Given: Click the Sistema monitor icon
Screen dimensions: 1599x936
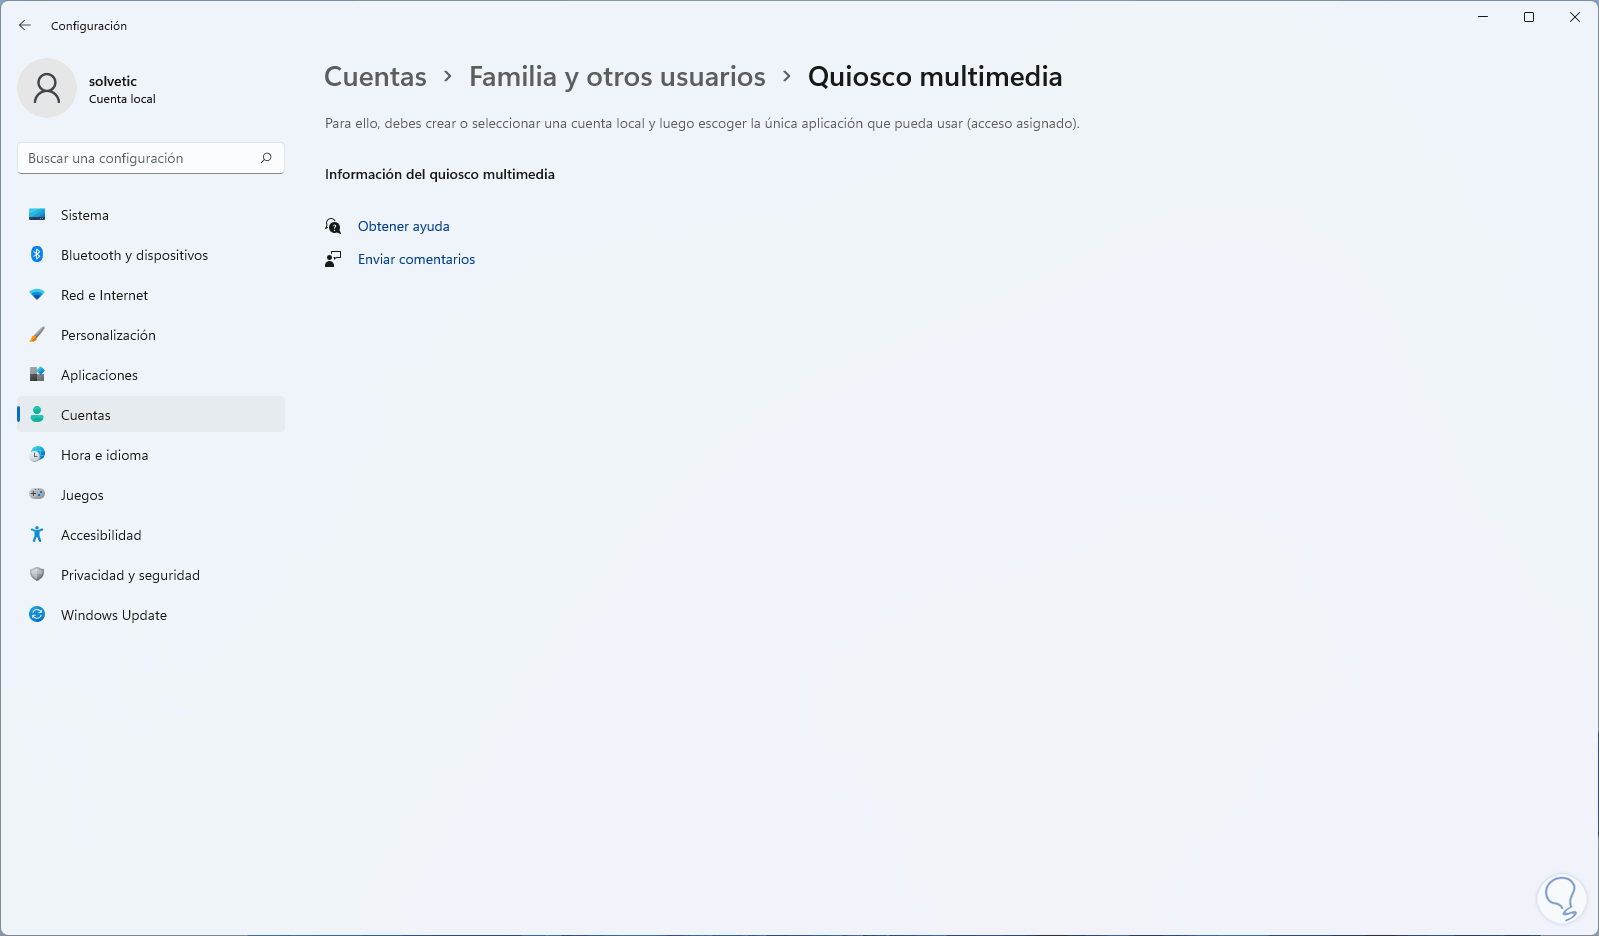Looking at the screenshot, I should (37, 215).
